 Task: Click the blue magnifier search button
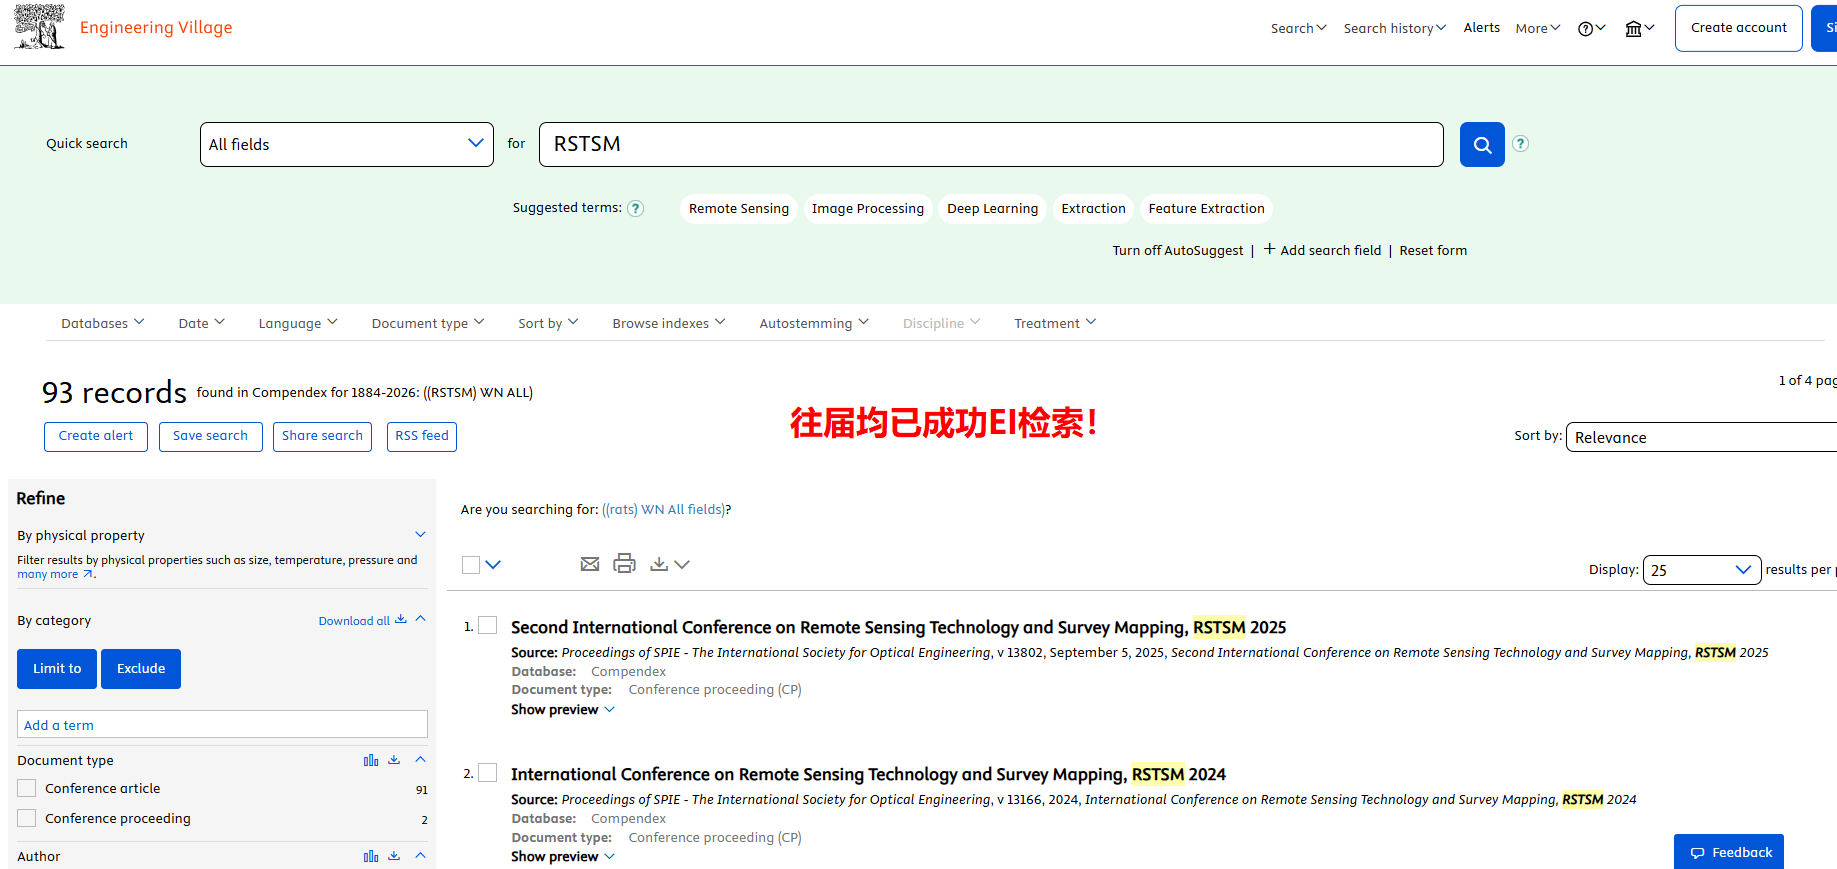click(x=1481, y=145)
